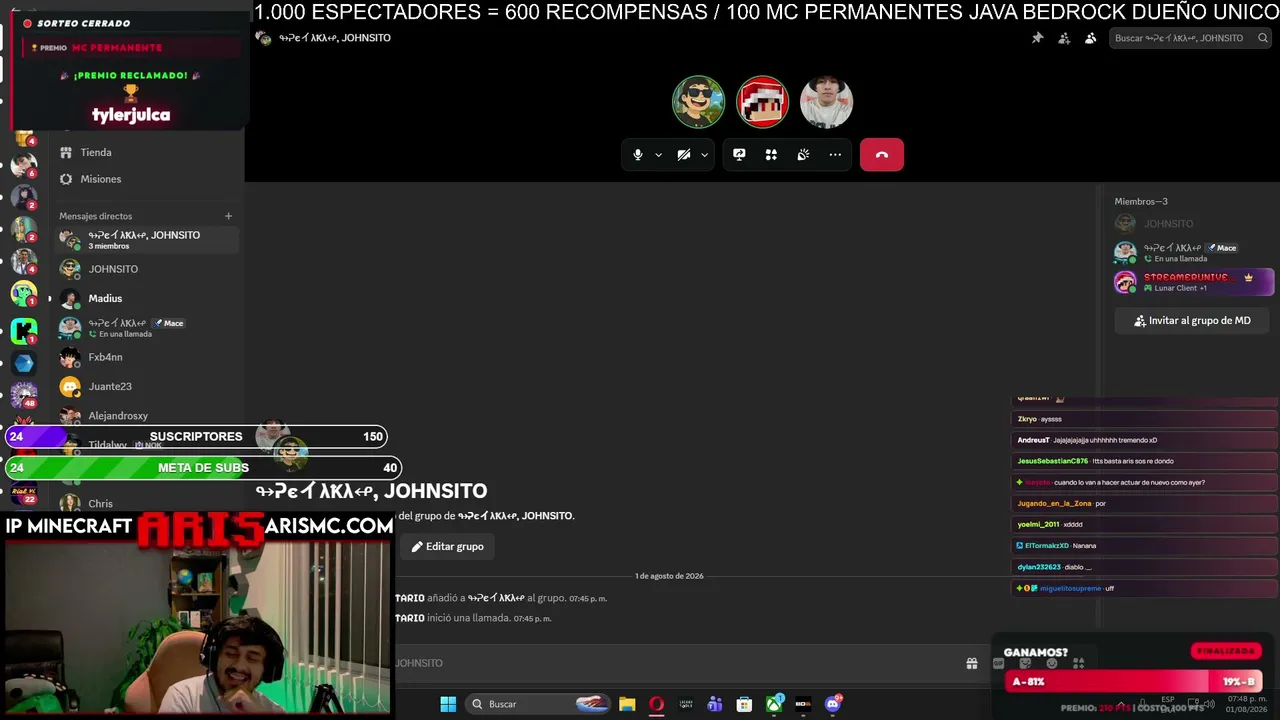Open camera options dropdown arrow
This screenshot has width=1280, height=720.
tap(704, 155)
